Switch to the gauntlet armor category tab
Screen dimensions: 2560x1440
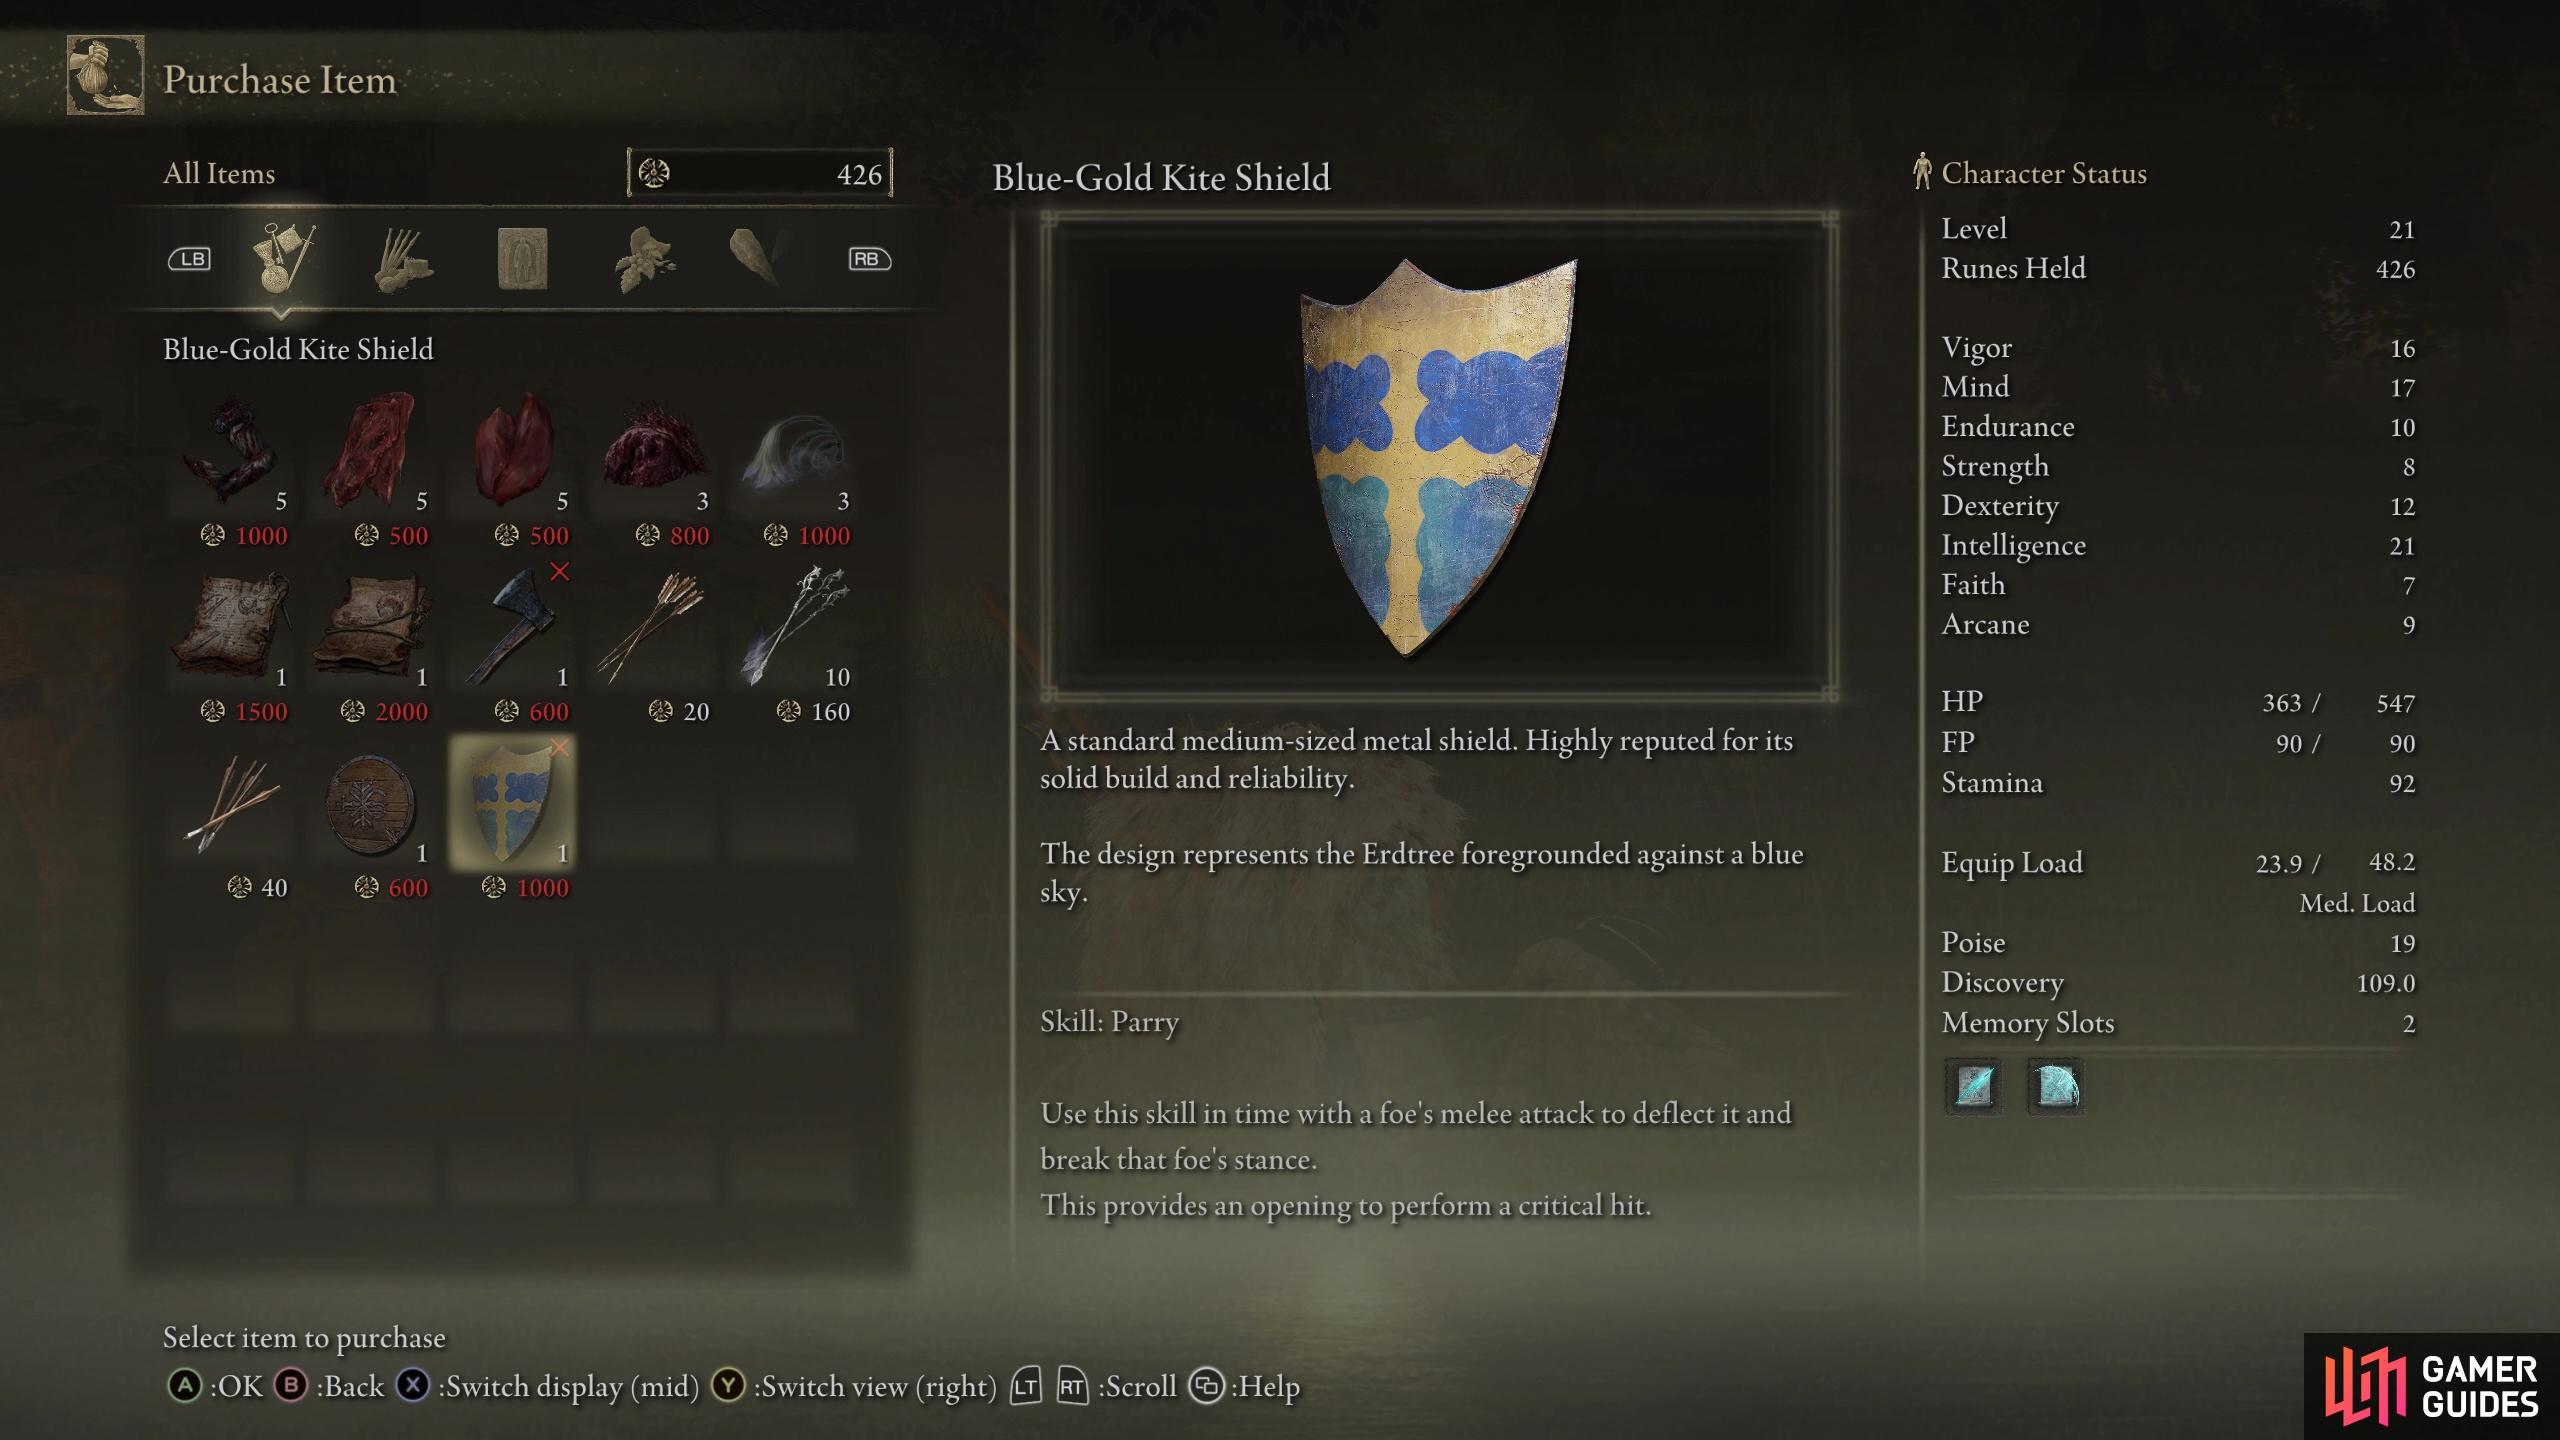[403, 259]
